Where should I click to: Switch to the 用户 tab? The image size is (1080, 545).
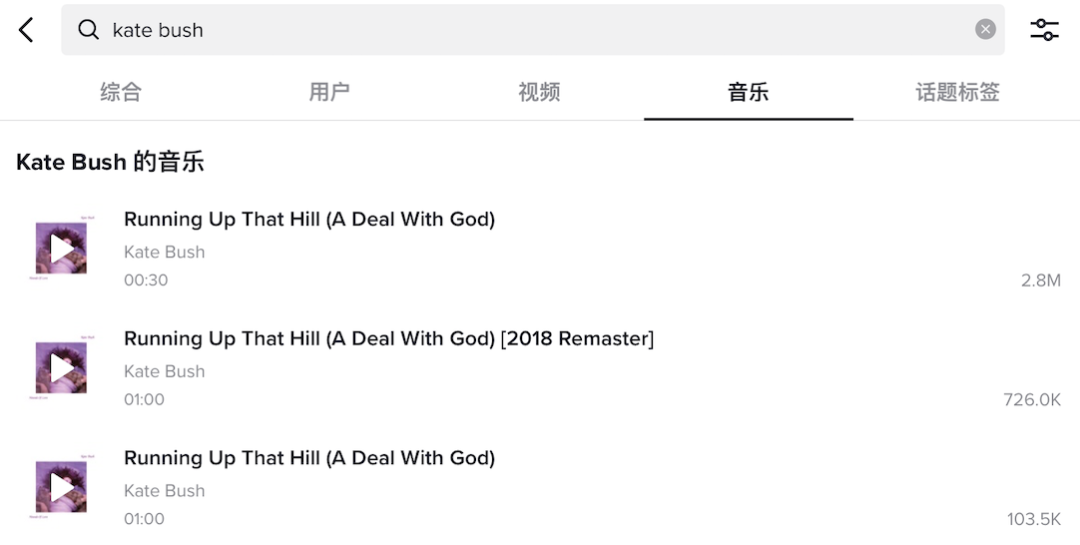tap(329, 93)
